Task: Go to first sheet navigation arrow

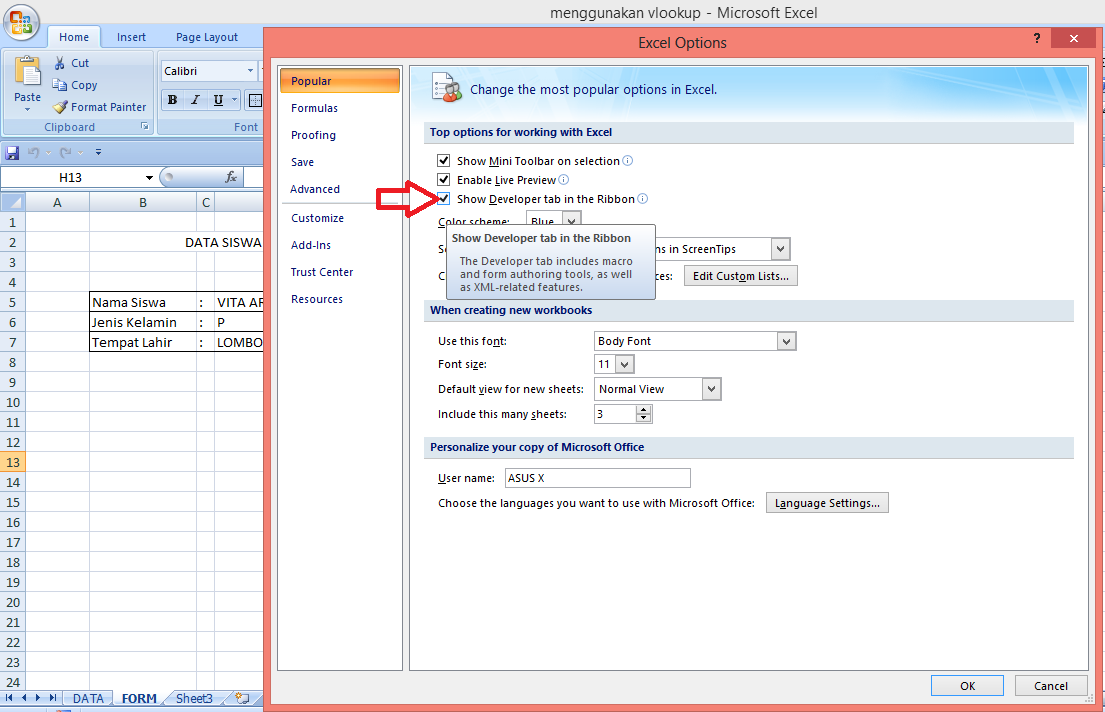Action: pyautogui.click(x=9, y=698)
